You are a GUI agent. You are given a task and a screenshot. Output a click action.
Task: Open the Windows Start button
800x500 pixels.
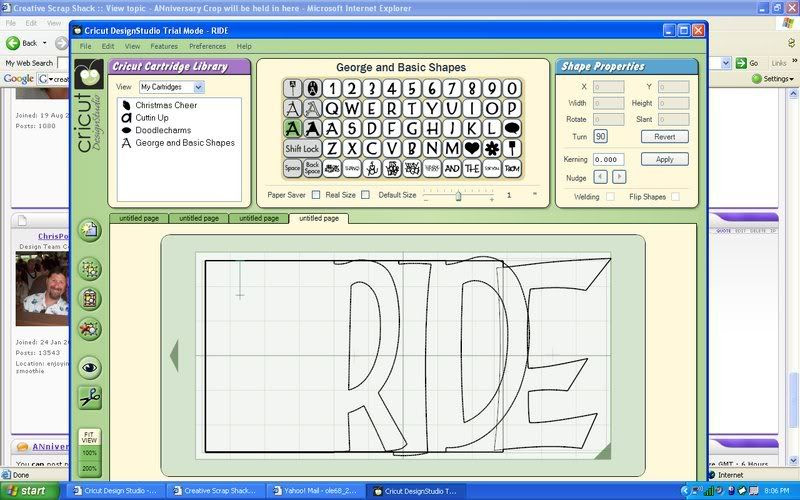pos(30,491)
